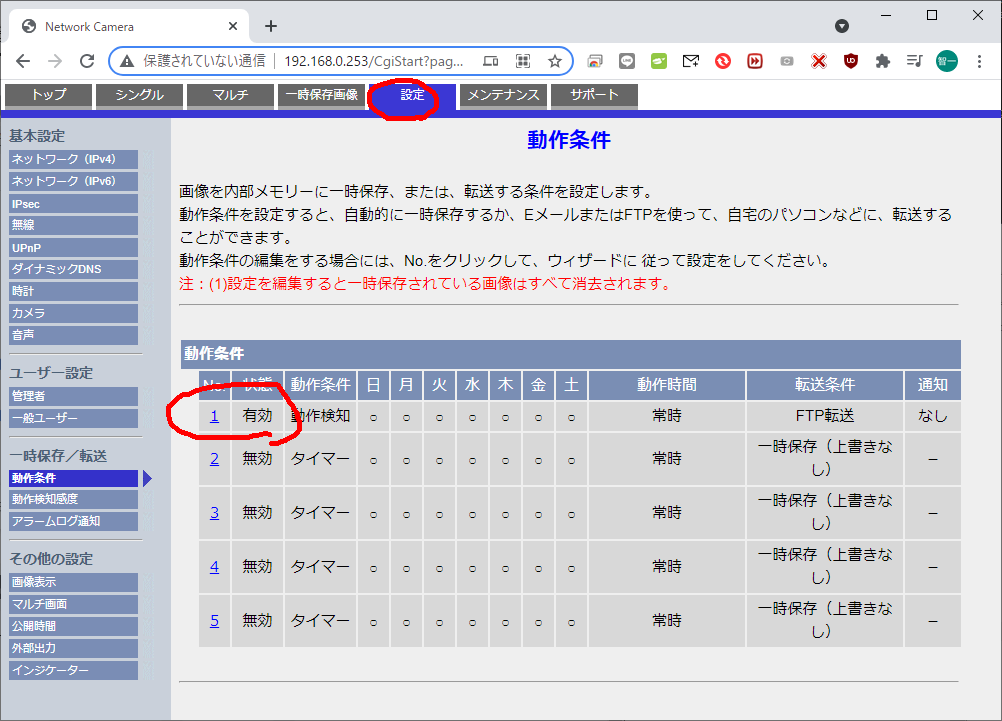
Task: Open the メンテナンス tab
Action: click(504, 96)
